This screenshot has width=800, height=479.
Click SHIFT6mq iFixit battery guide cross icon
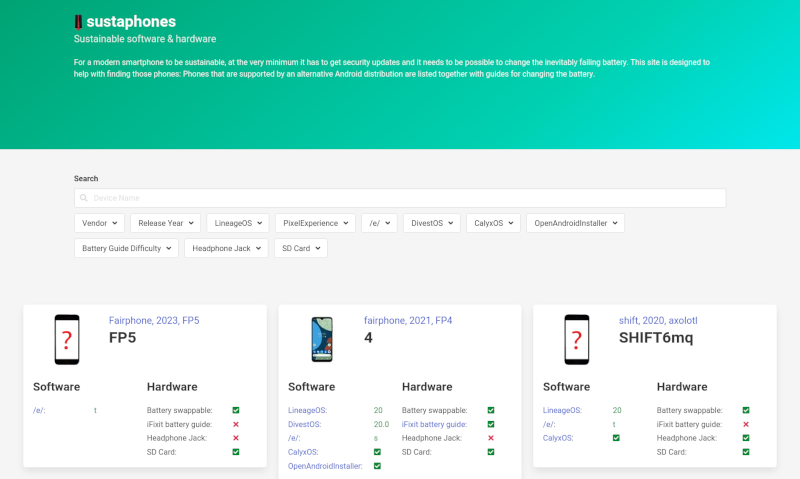pos(746,424)
